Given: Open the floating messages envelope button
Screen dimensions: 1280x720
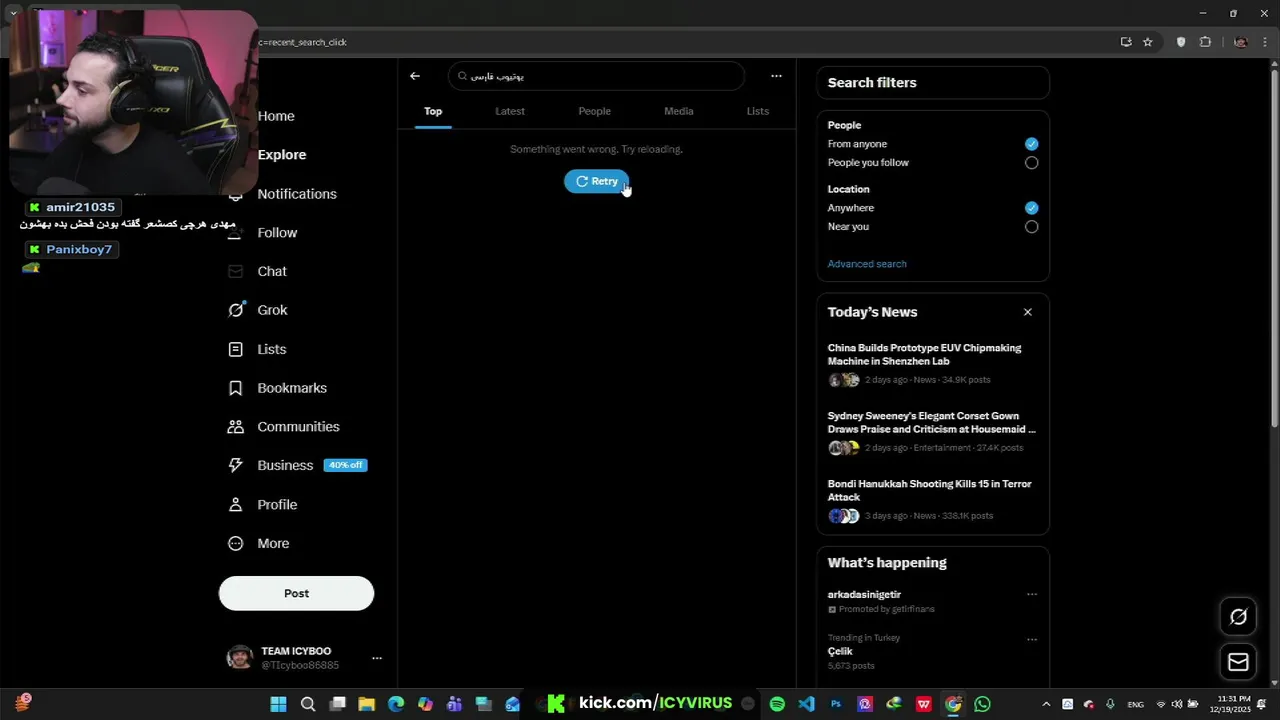Looking at the screenshot, I should tap(1238, 662).
